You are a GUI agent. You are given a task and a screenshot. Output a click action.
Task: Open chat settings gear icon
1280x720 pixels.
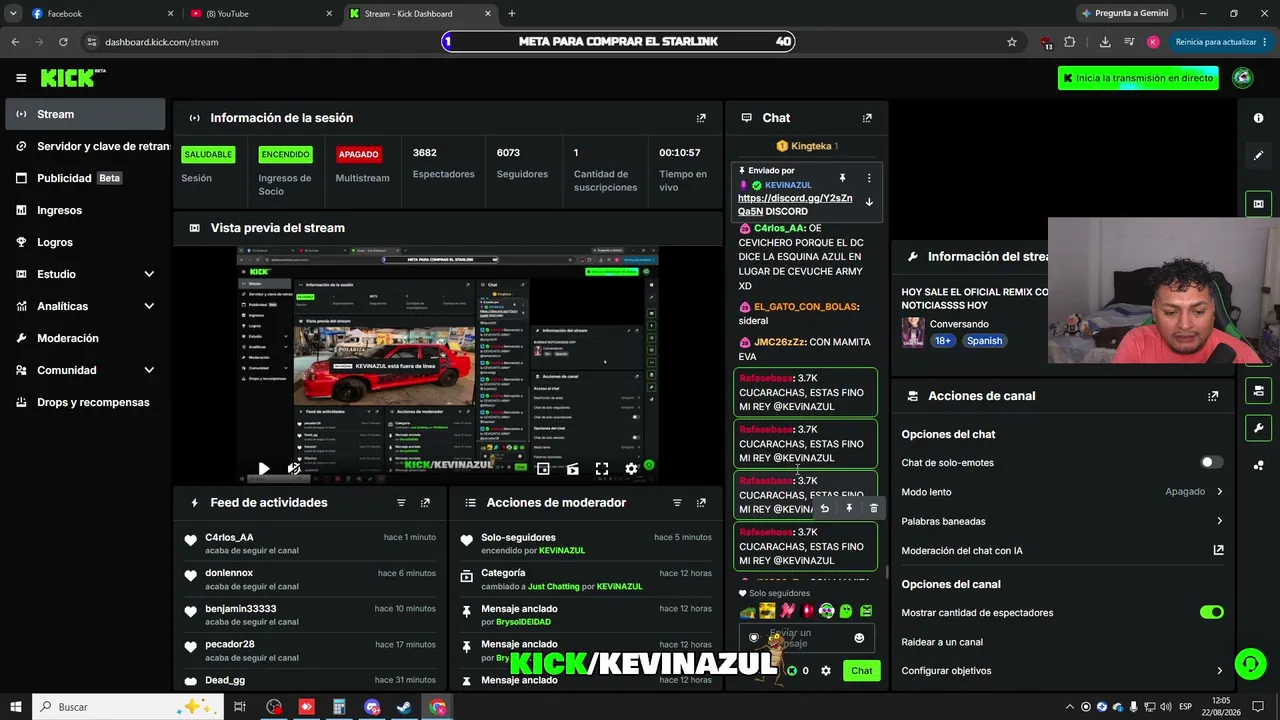(826, 671)
